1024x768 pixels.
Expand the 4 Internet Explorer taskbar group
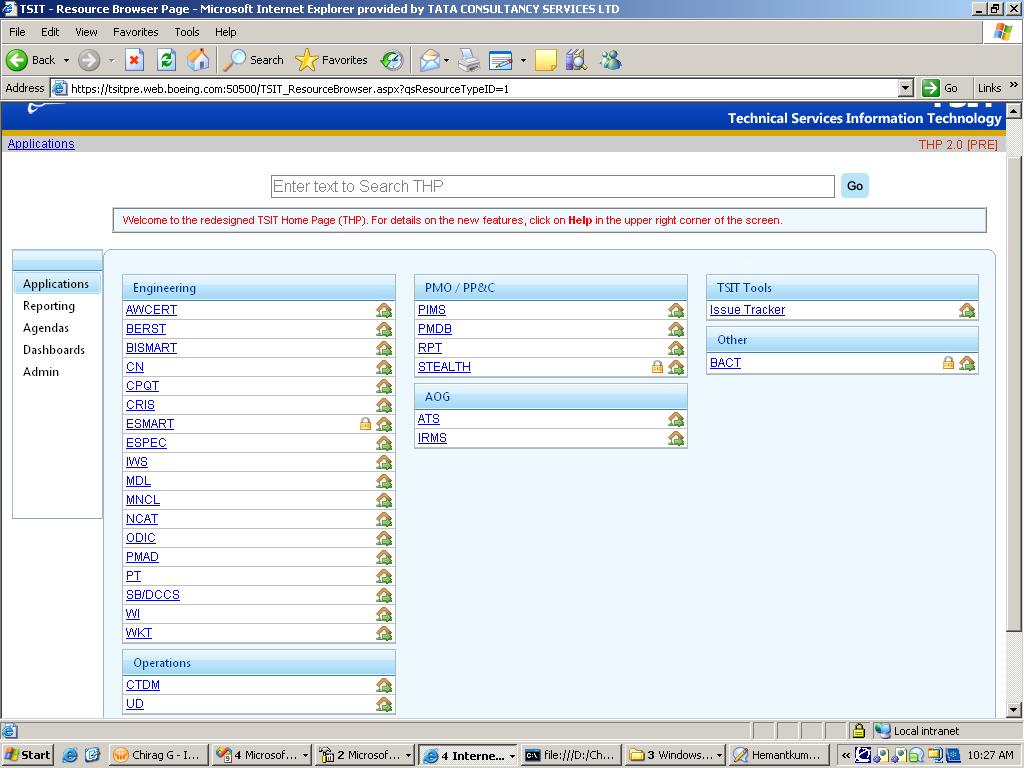pyautogui.click(x=512, y=756)
